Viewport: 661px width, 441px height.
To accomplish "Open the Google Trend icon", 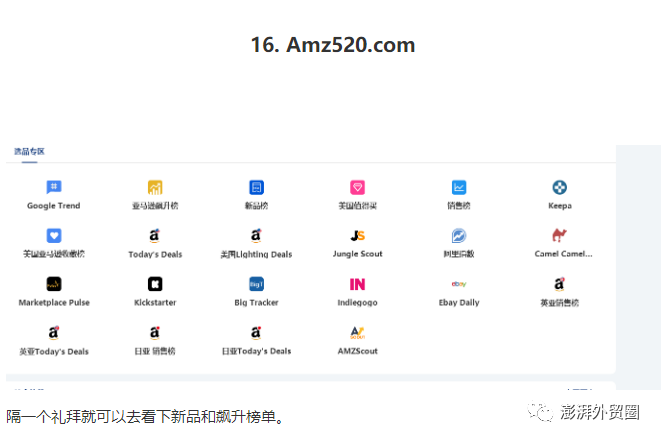I will click(x=54, y=187).
